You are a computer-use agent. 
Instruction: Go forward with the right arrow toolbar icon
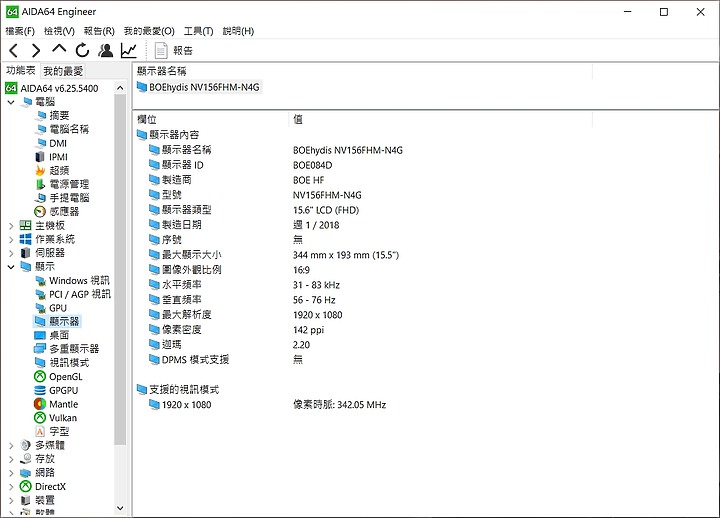36,50
